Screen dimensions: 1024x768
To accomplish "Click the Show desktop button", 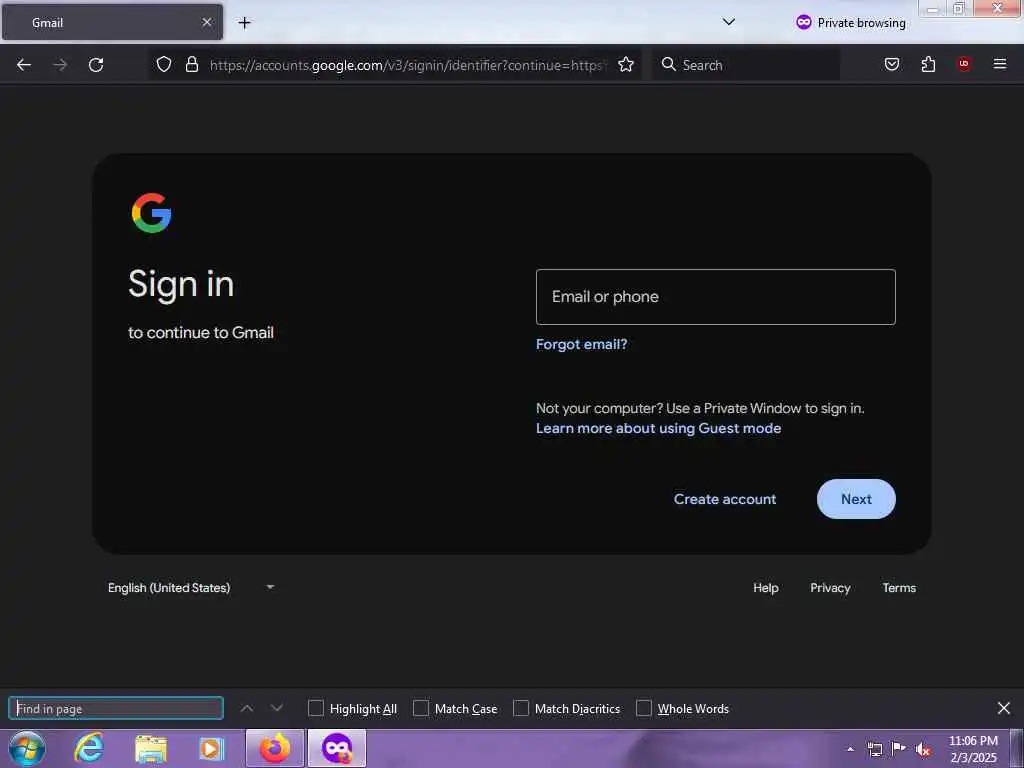I will click(1017, 748).
